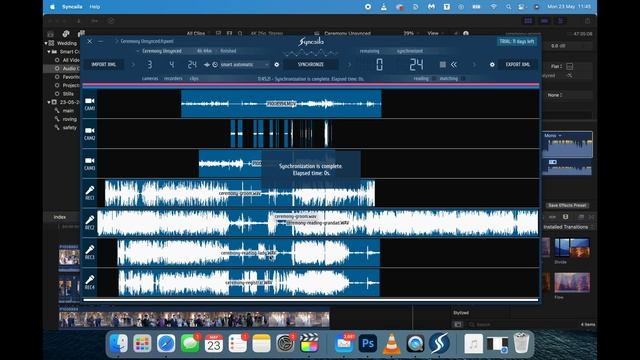The image size is (640, 360).
Task: Open the All Clips filter dropdown
Action: tap(198, 33)
